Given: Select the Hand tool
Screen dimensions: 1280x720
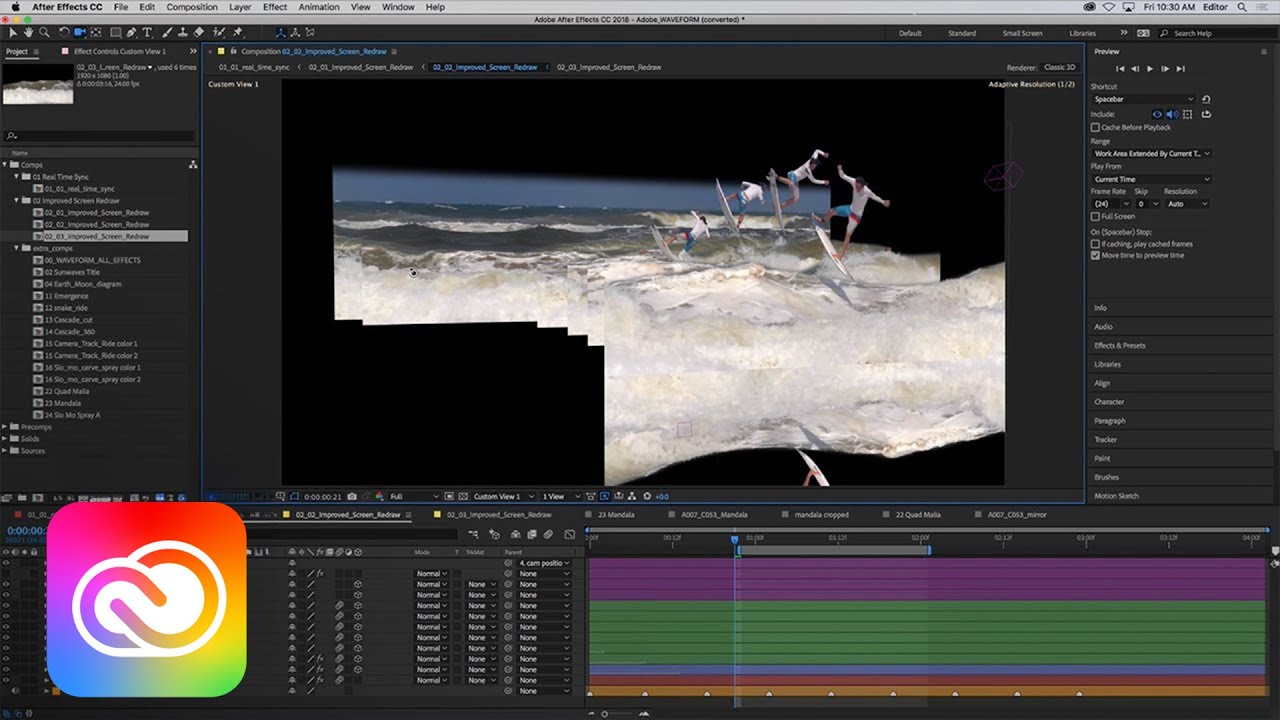Looking at the screenshot, I should point(28,33).
